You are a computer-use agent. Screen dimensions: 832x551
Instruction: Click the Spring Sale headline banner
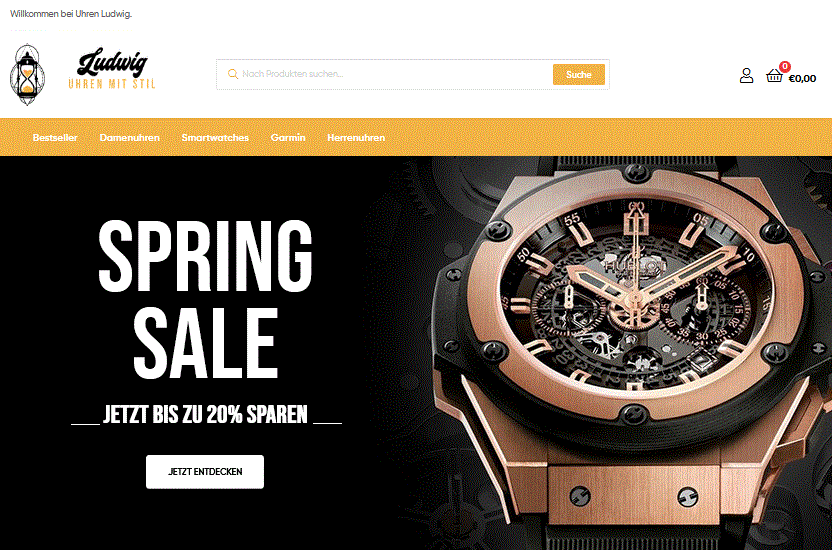click(206, 299)
